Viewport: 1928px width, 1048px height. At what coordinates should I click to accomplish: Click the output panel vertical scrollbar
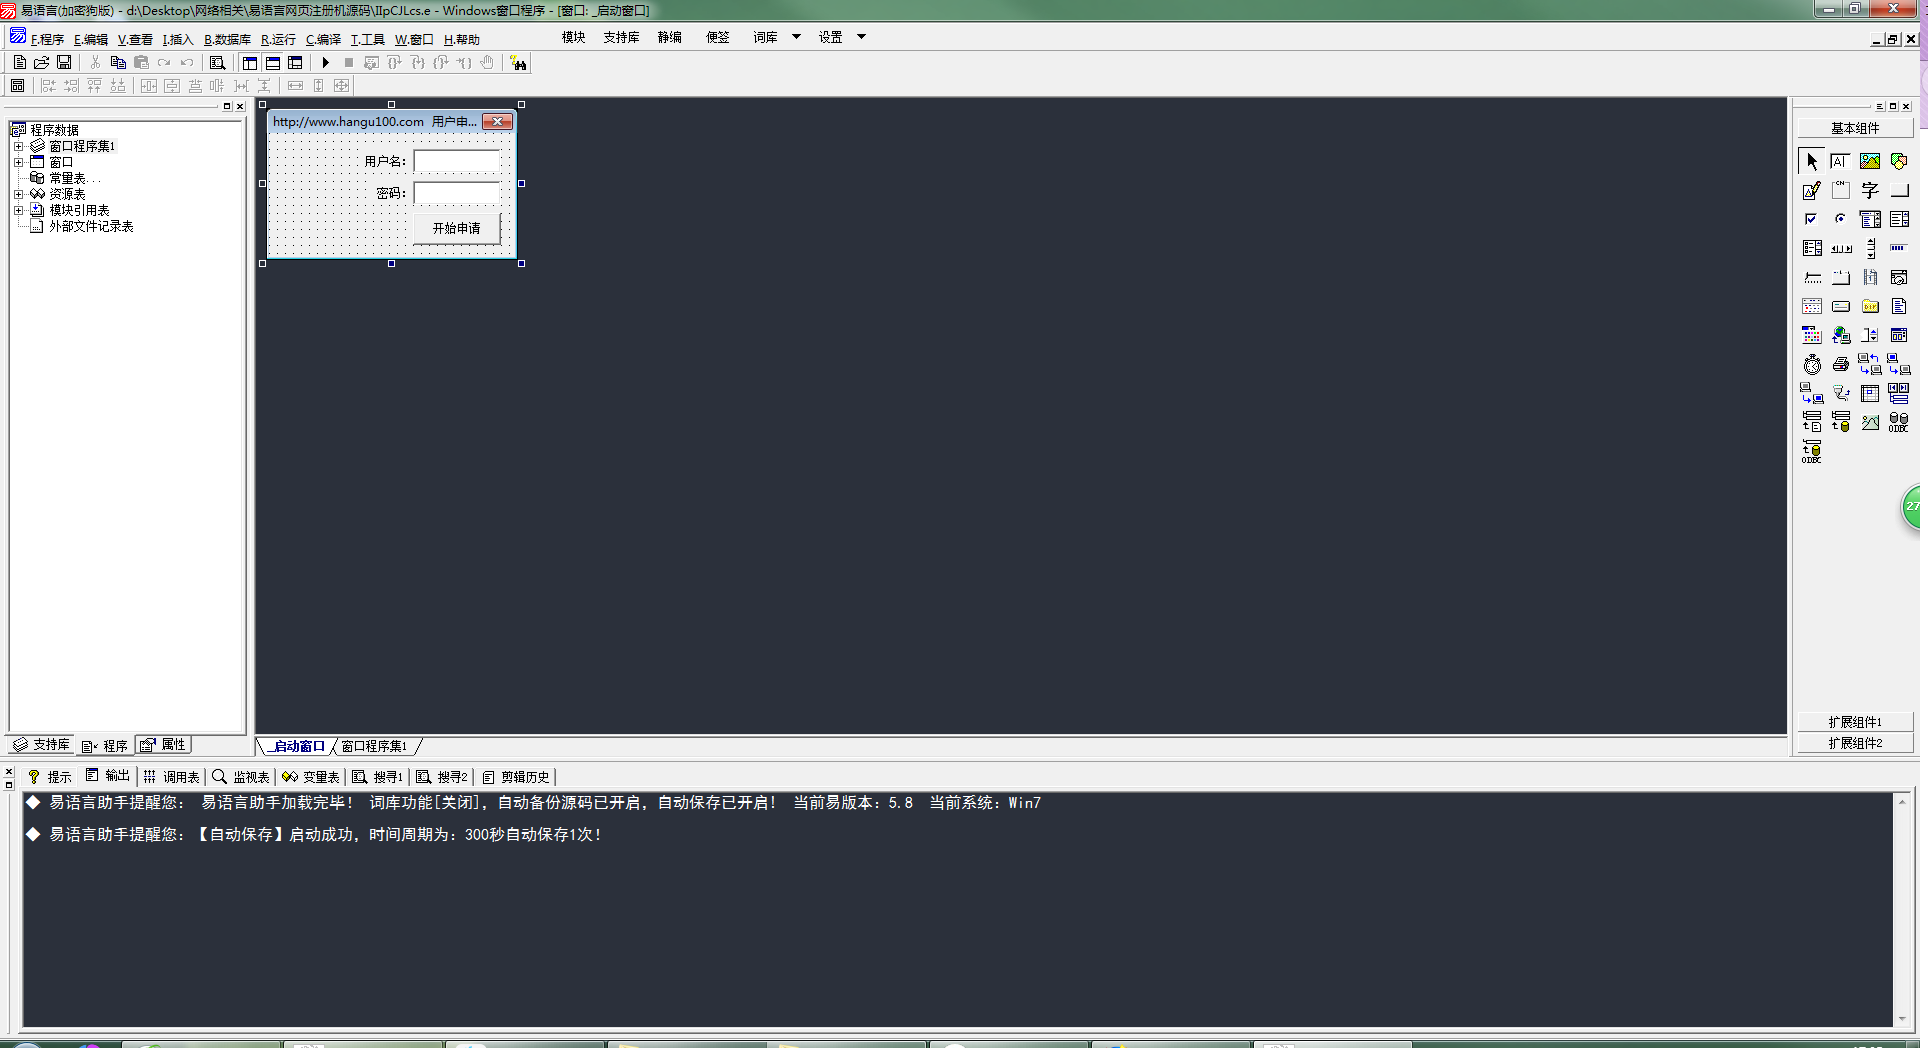[1901, 910]
